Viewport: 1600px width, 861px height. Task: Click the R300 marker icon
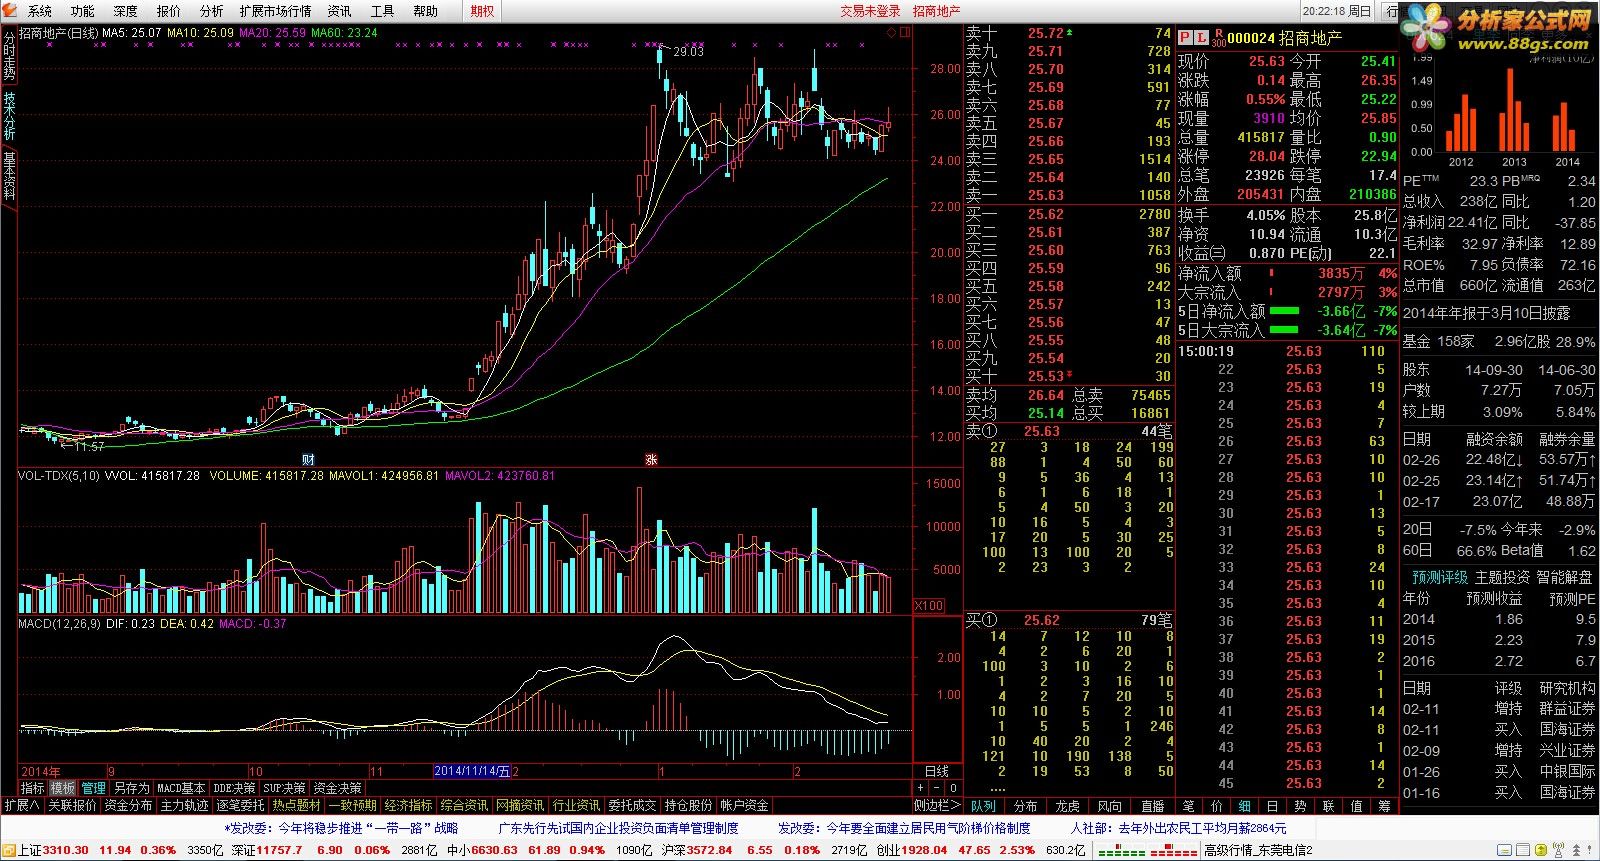pos(1218,38)
